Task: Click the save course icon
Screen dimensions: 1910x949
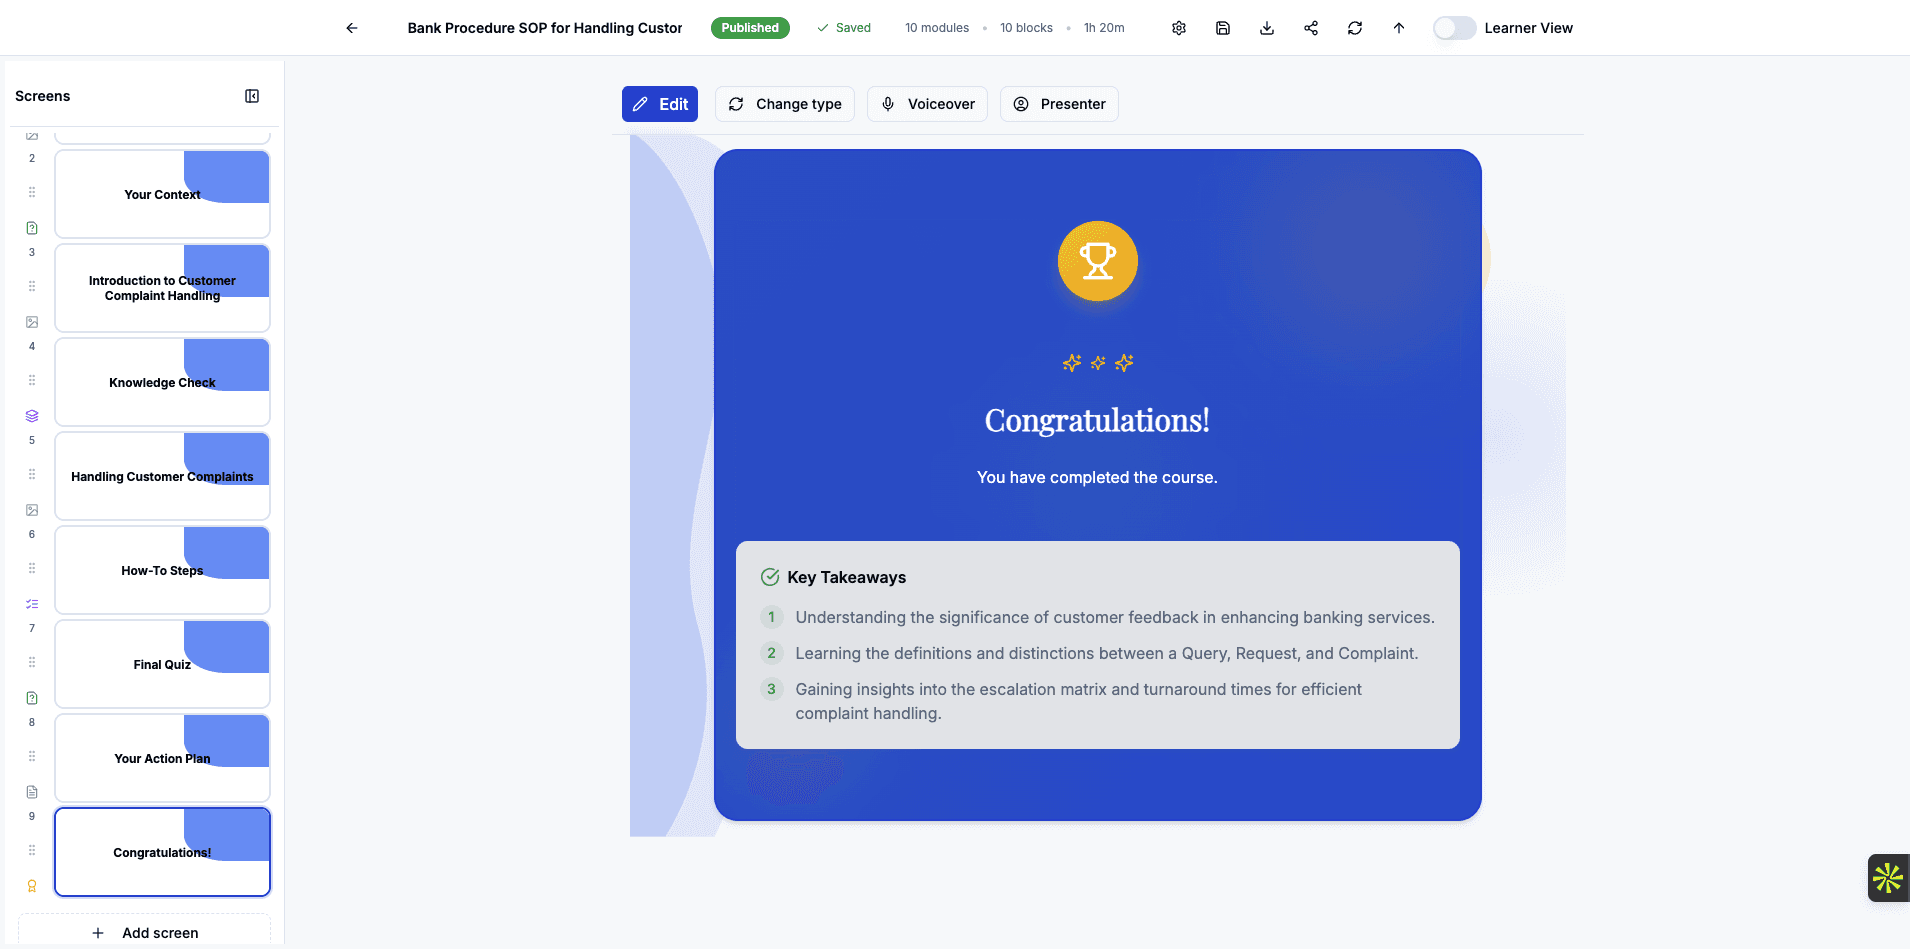Action: 1222,27
